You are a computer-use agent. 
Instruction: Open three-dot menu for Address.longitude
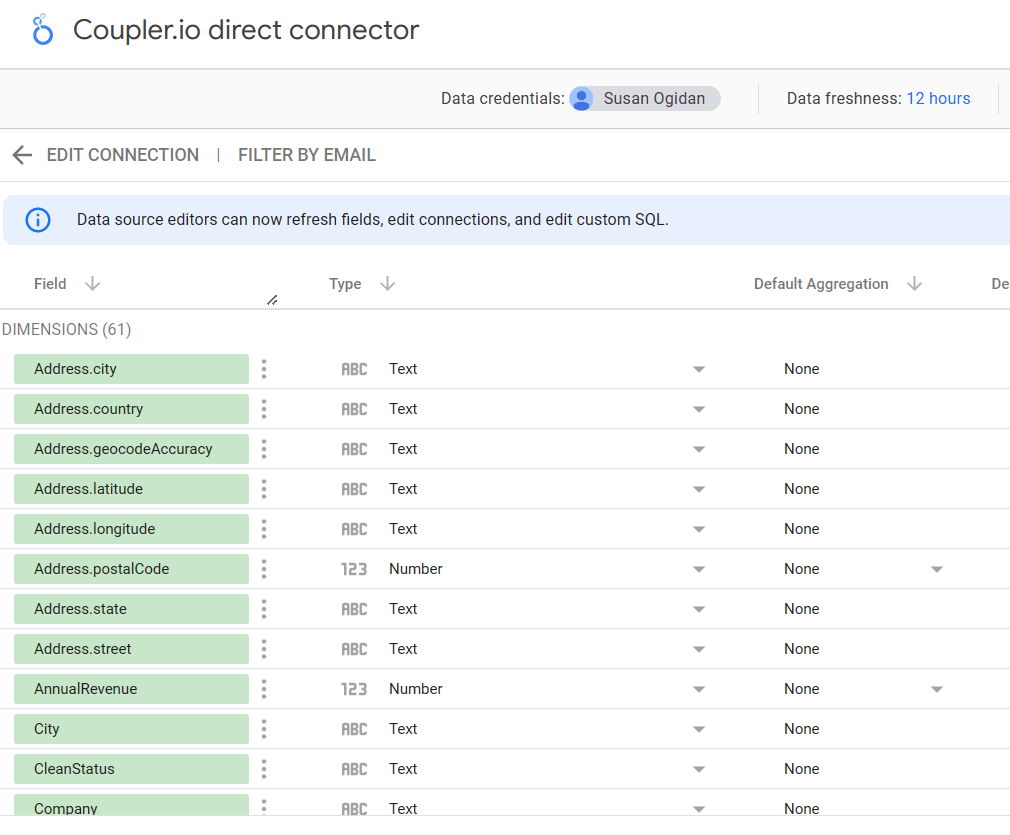[x=264, y=529]
